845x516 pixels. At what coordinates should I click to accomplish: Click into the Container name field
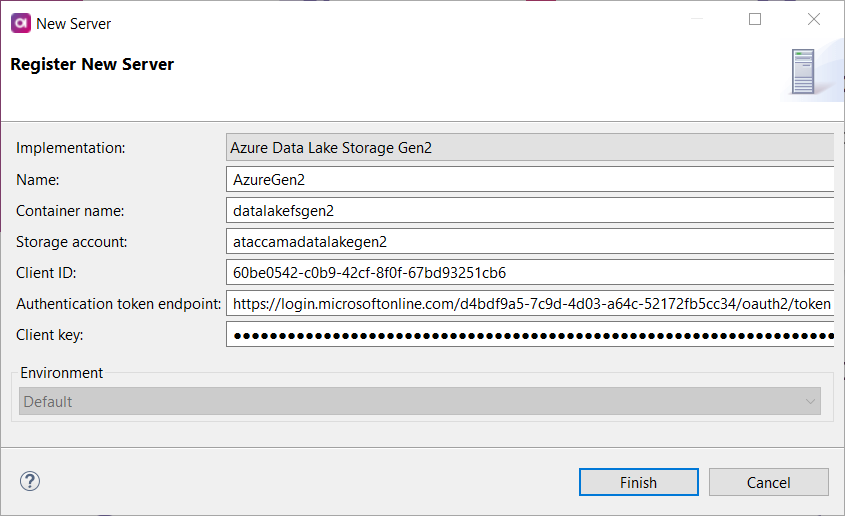[x=530, y=211]
